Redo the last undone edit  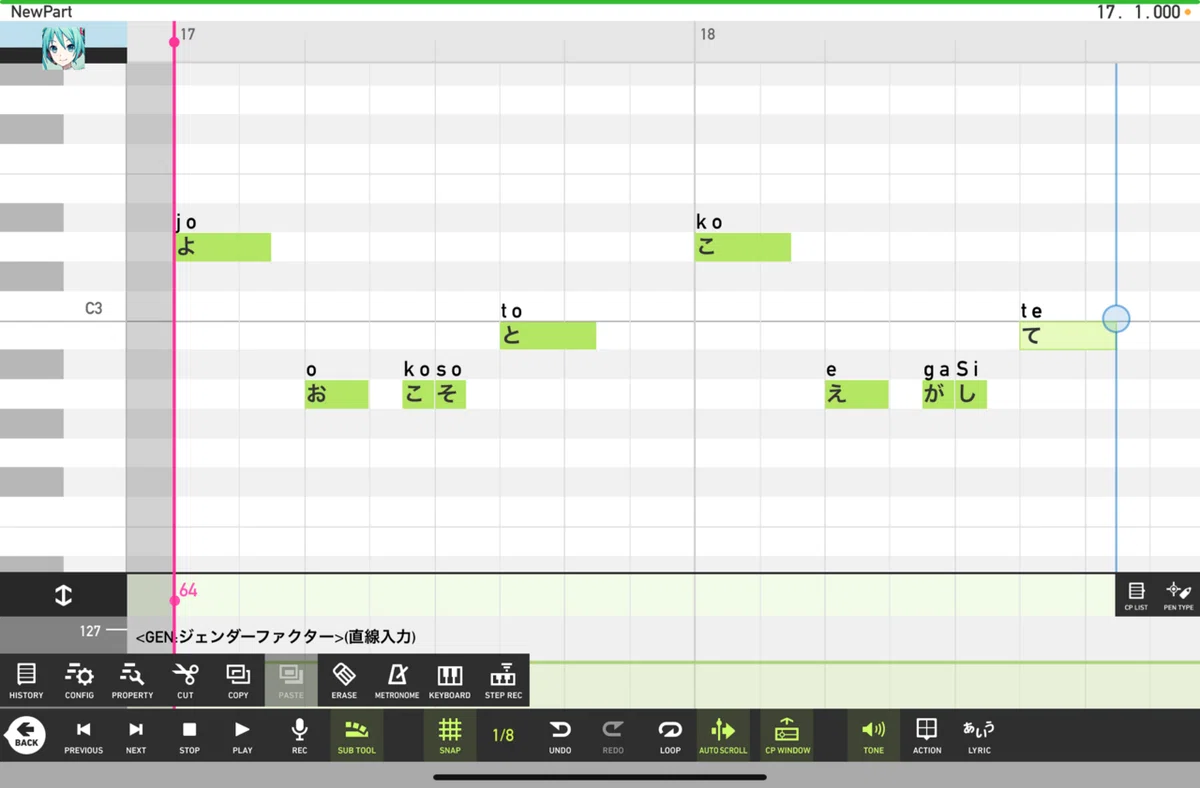(613, 736)
